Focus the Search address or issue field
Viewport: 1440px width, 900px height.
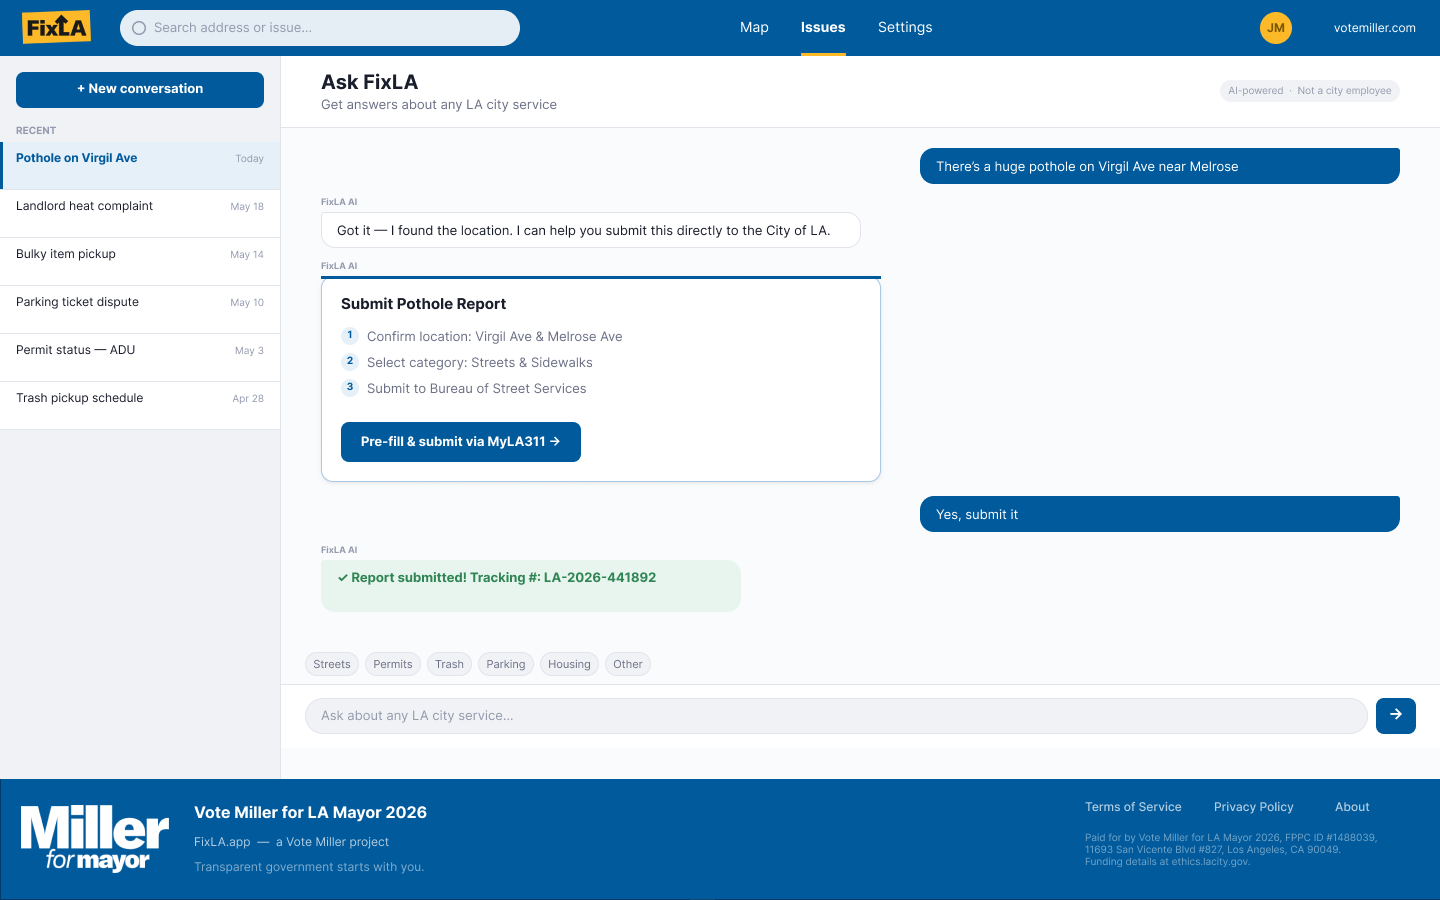tap(320, 28)
